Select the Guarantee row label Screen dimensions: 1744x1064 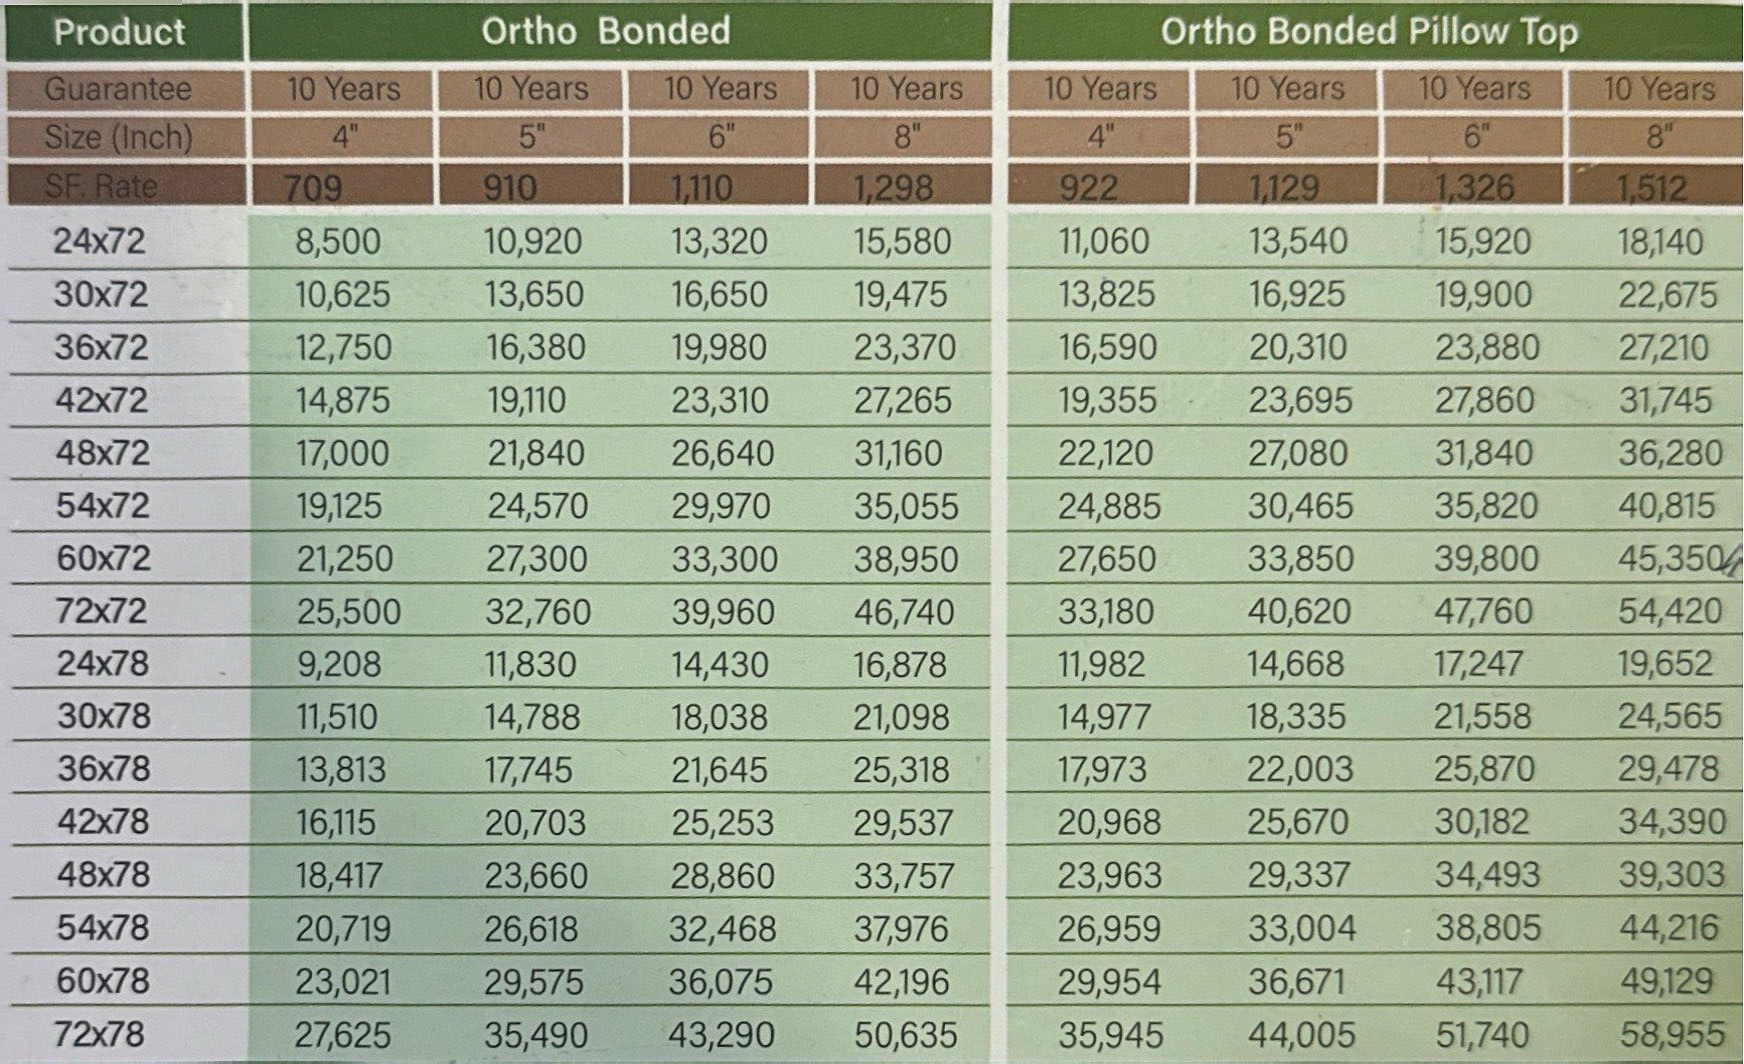[118, 89]
